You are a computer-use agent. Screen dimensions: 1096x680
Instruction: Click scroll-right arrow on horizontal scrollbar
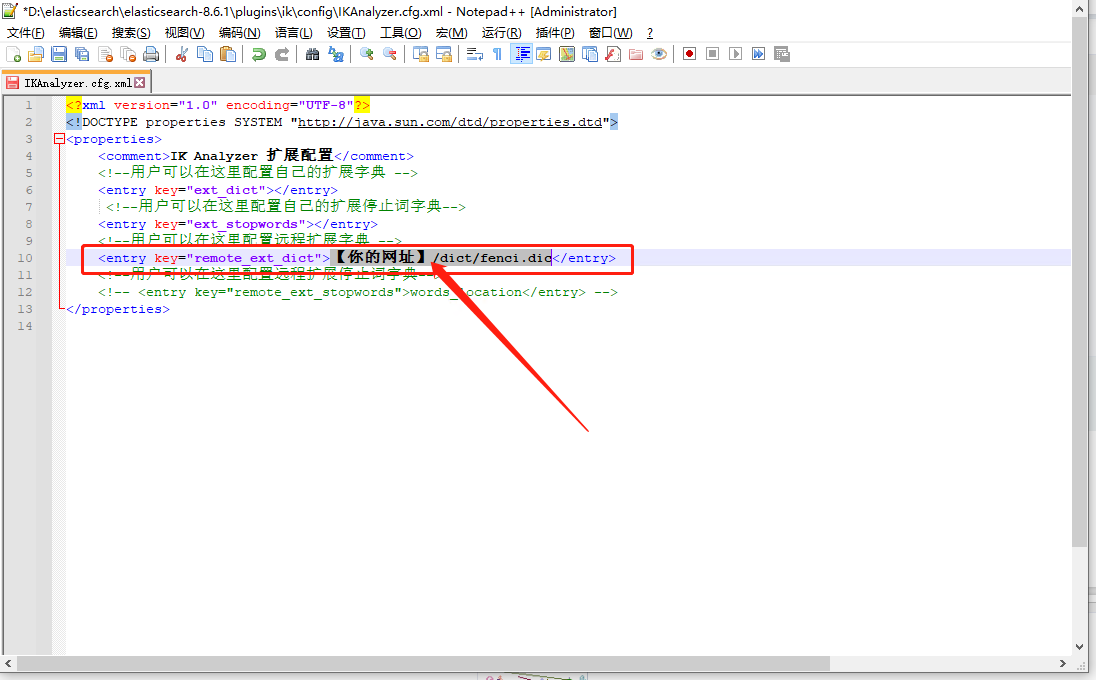coord(1062,663)
